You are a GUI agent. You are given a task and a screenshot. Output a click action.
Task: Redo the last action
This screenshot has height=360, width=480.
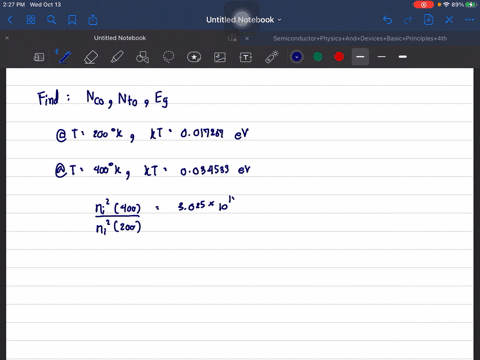click(x=408, y=20)
